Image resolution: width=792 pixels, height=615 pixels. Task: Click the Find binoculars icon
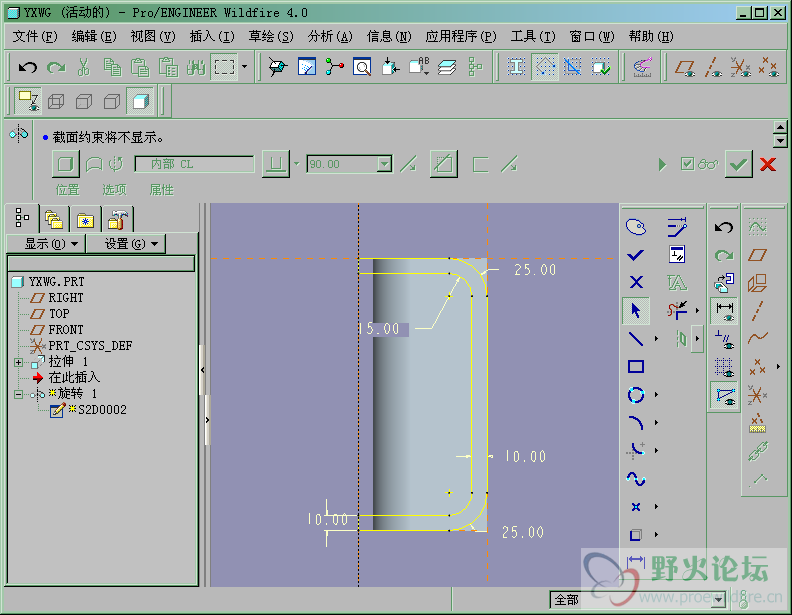click(196, 67)
